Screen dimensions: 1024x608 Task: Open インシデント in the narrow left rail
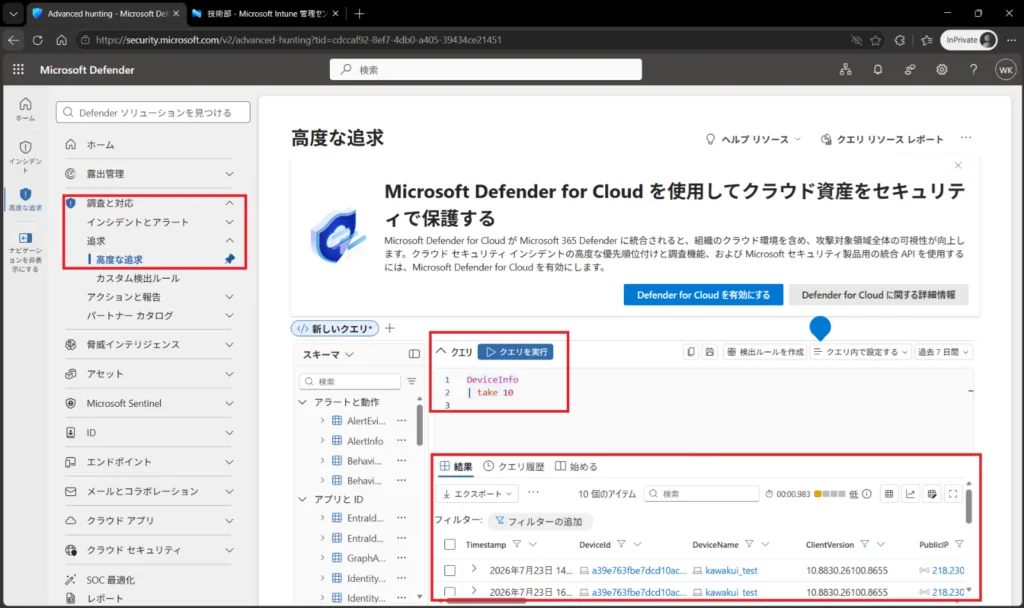point(25,157)
